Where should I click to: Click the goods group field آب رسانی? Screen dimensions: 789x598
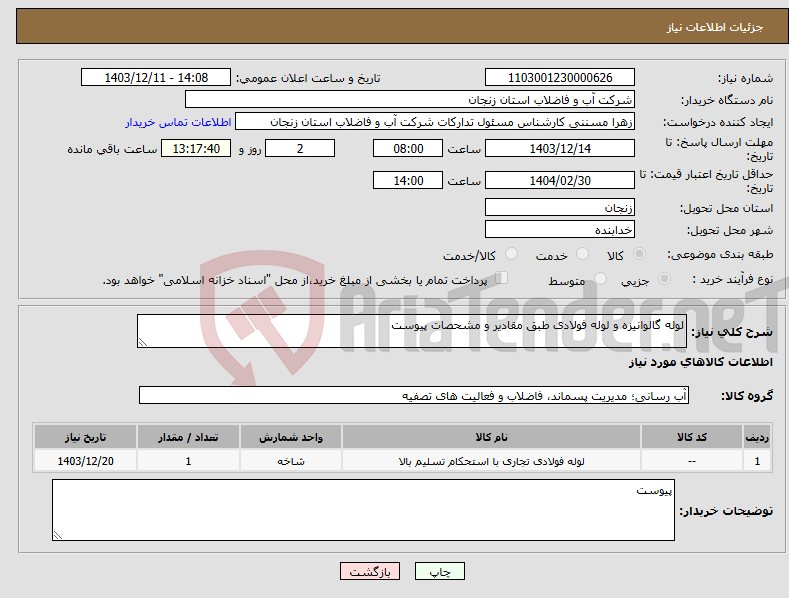click(414, 395)
